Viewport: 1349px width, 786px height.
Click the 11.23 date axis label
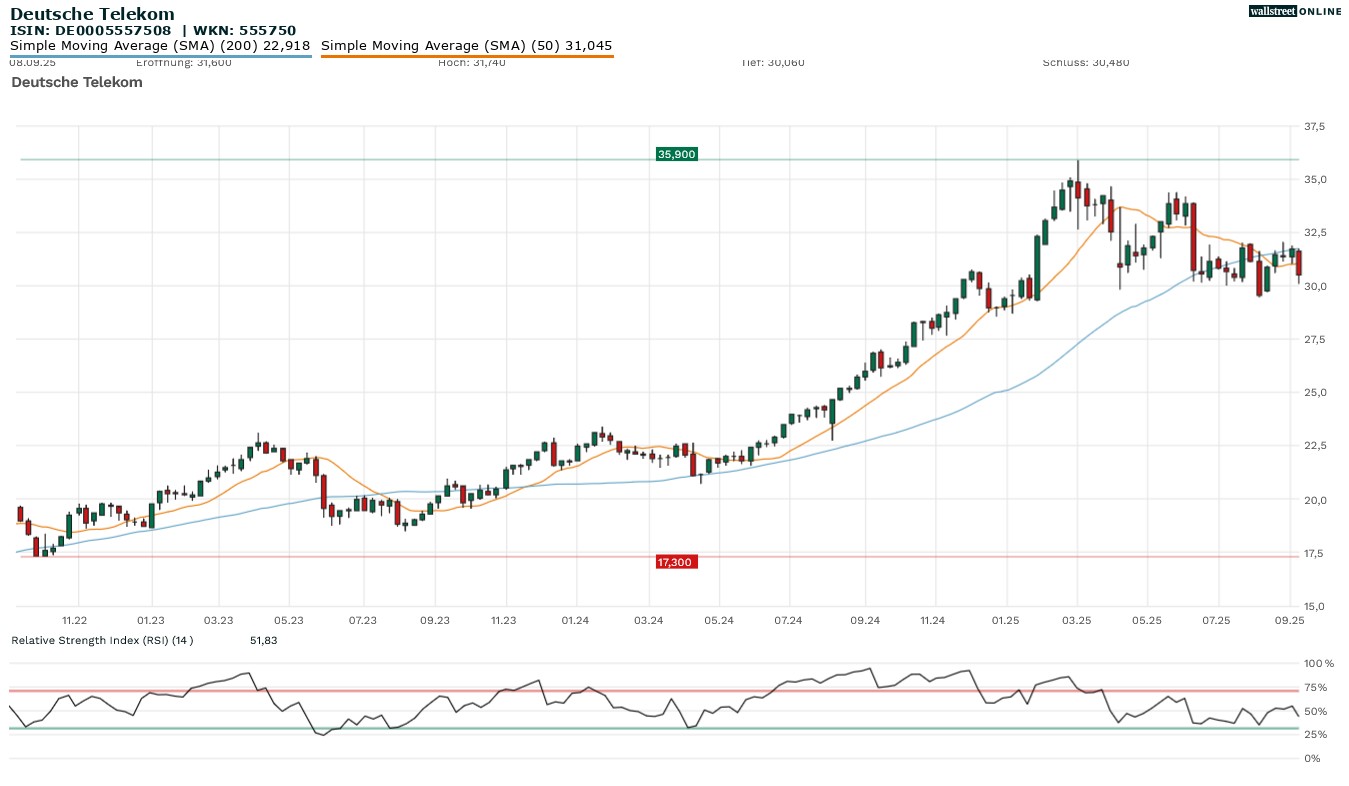(503, 621)
